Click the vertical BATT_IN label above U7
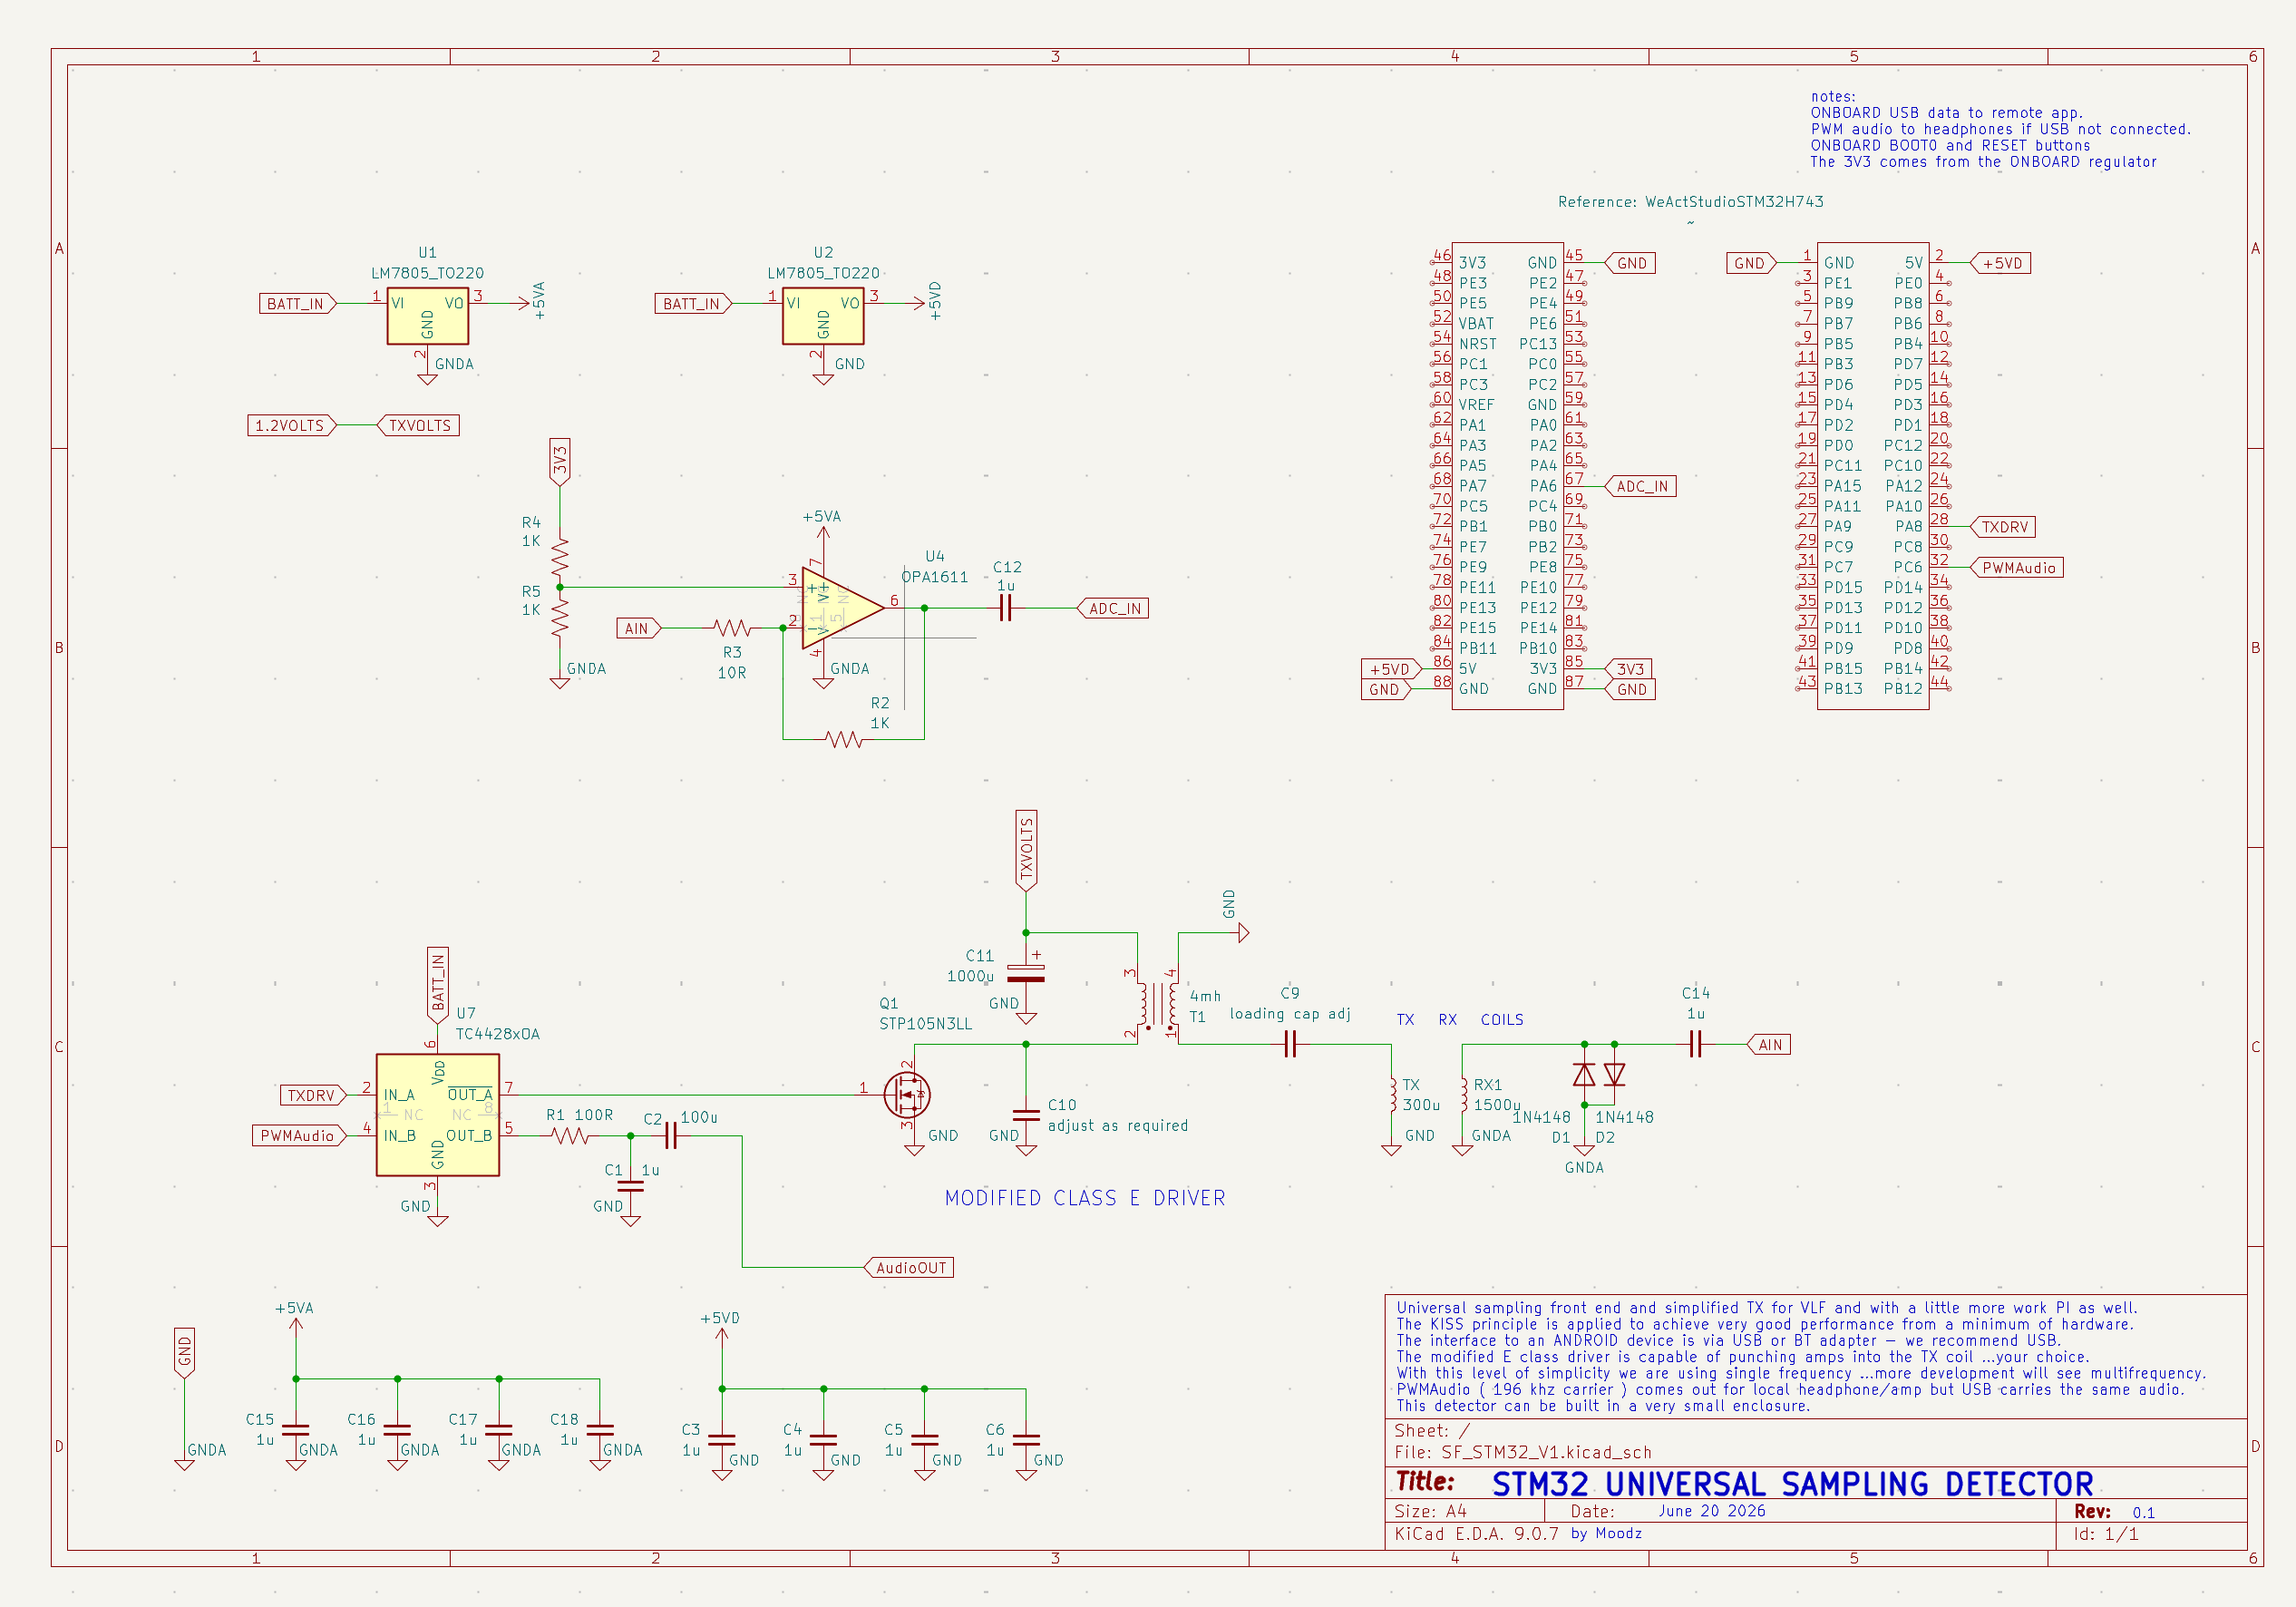Viewport: 2296px width, 1607px height. (x=437, y=985)
